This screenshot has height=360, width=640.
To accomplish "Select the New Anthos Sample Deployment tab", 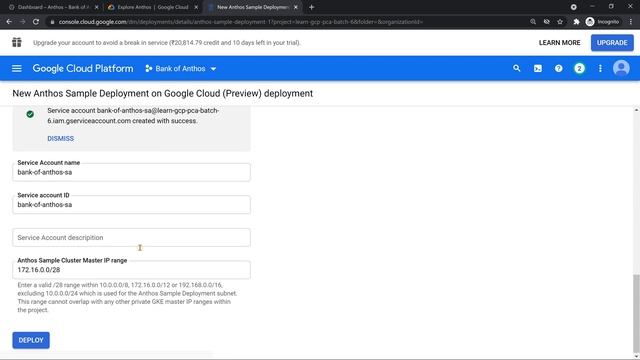I will 252,7.
